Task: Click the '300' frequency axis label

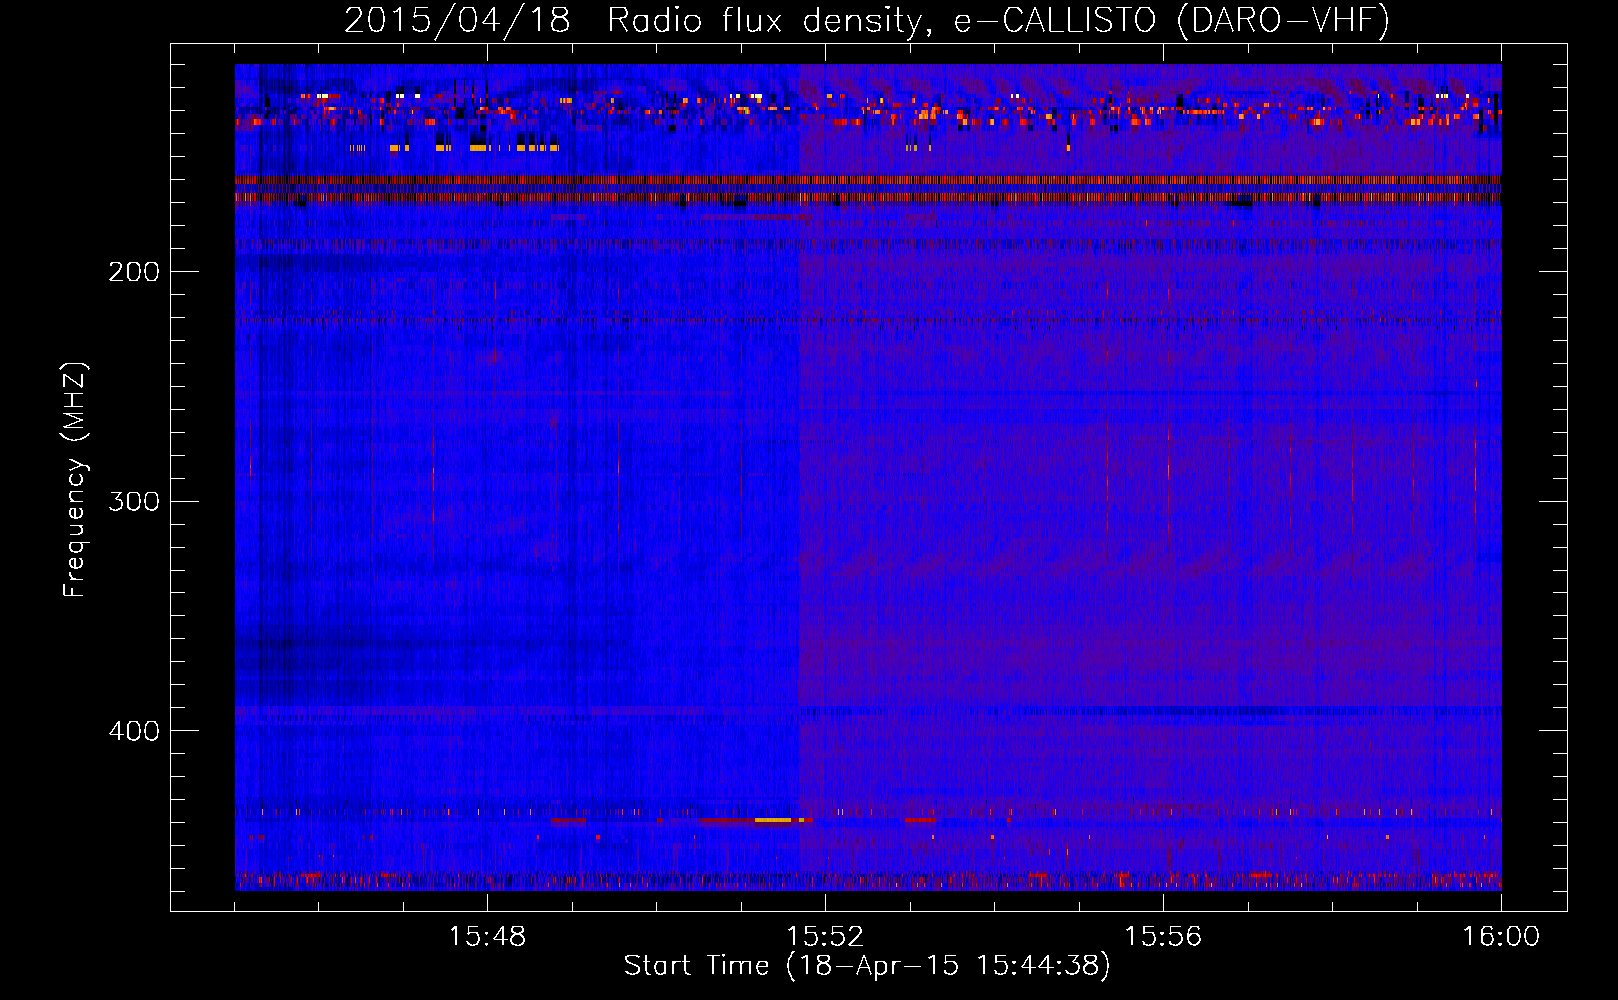Action: coord(134,501)
